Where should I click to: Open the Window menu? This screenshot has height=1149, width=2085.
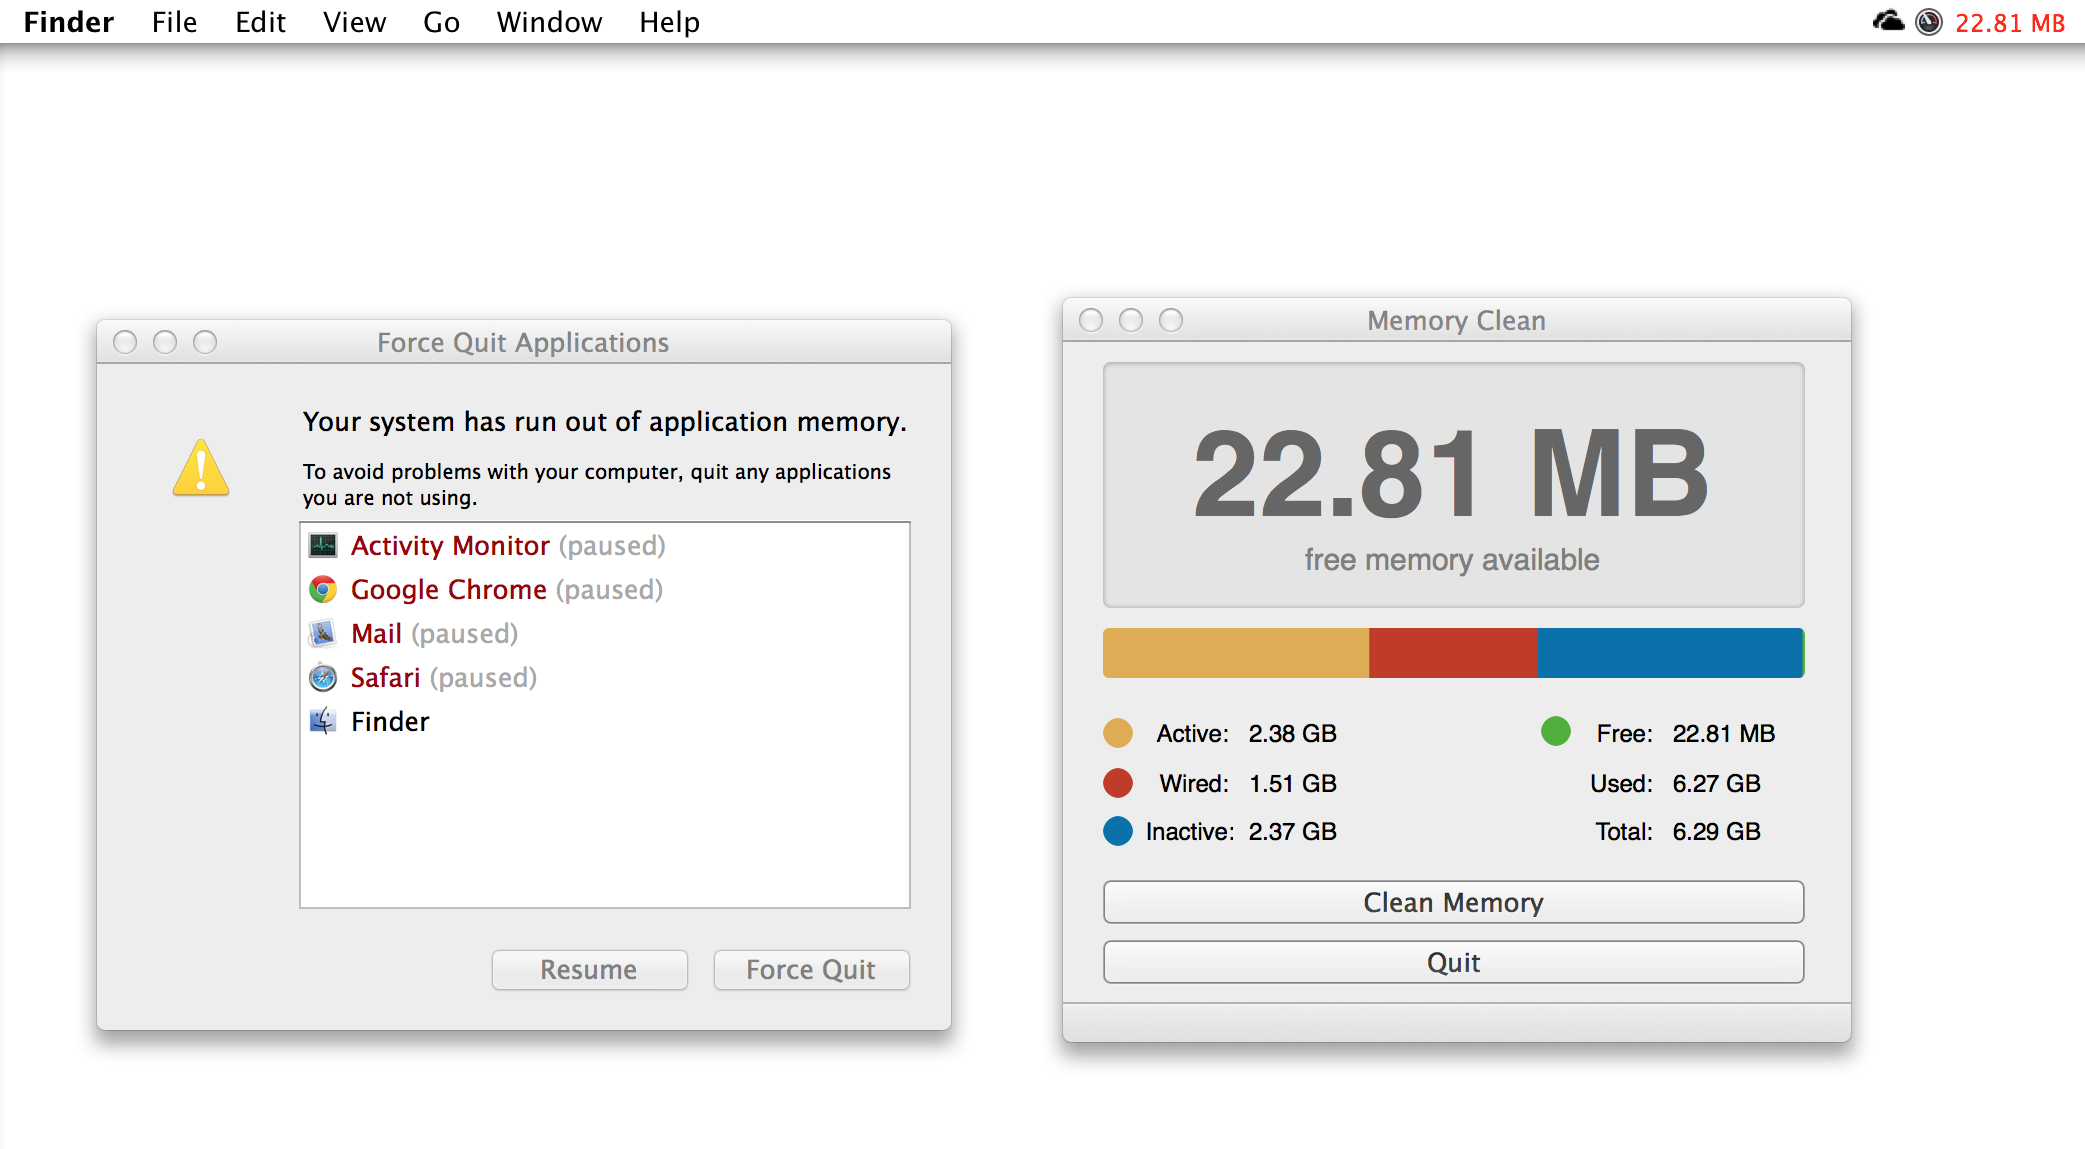(x=549, y=22)
